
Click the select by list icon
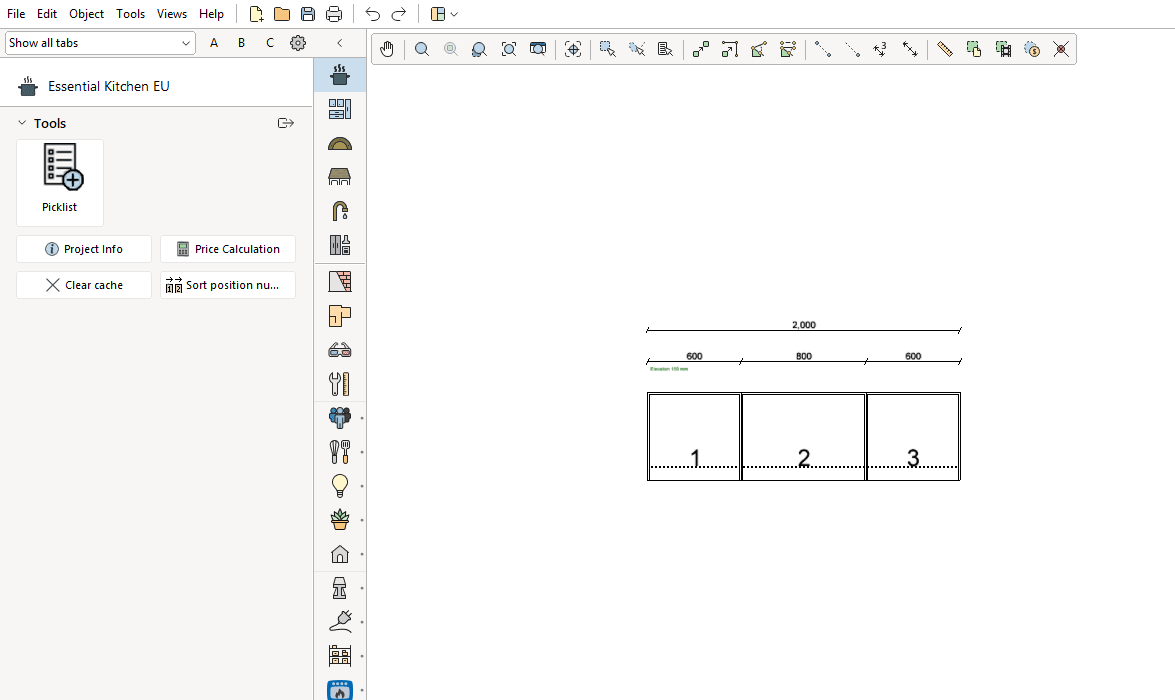click(x=665, y=49)
